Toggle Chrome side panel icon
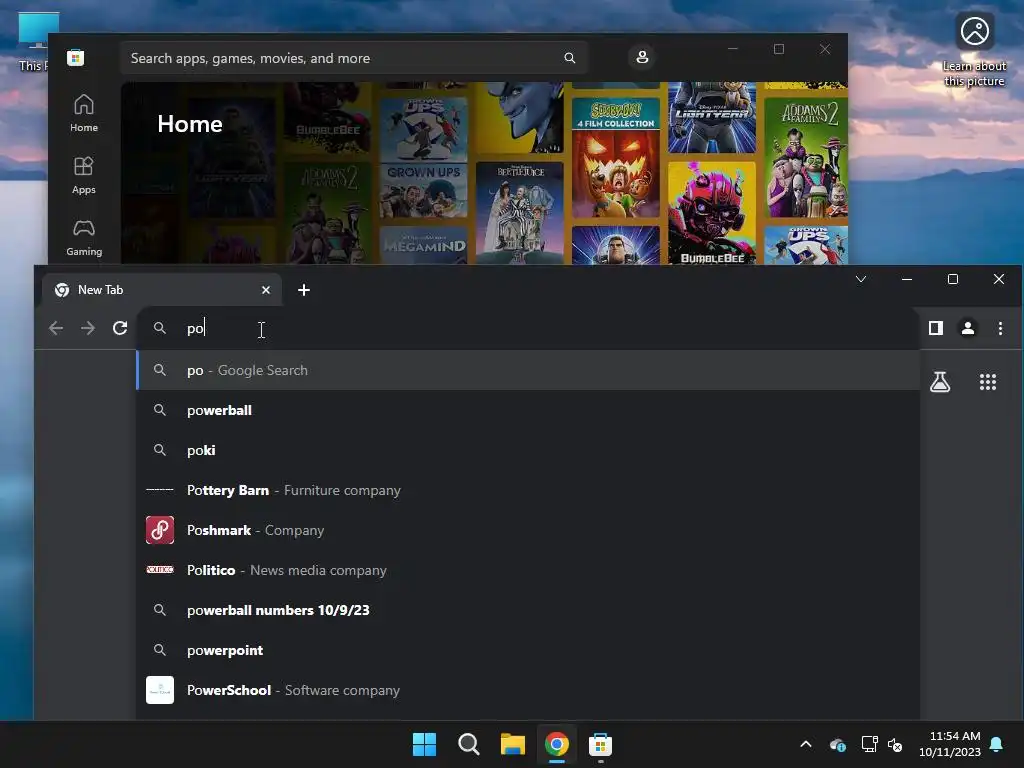The width and height of the screenshot is (1024, 768). click(x=936, y=328)
